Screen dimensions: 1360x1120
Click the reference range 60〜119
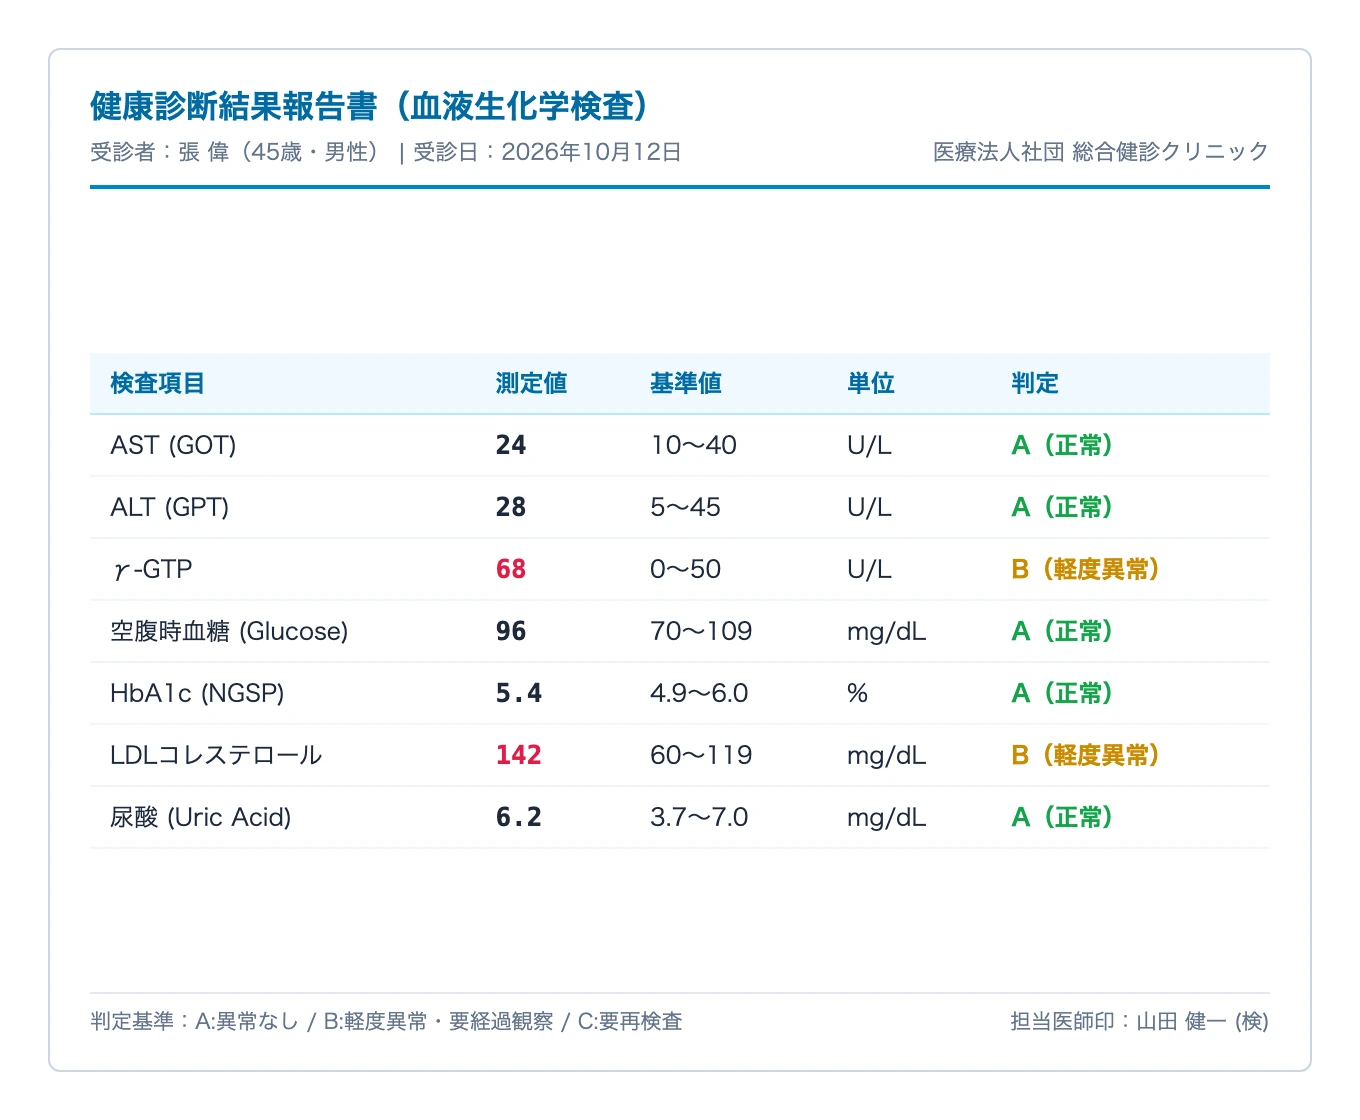pos(701,755)
